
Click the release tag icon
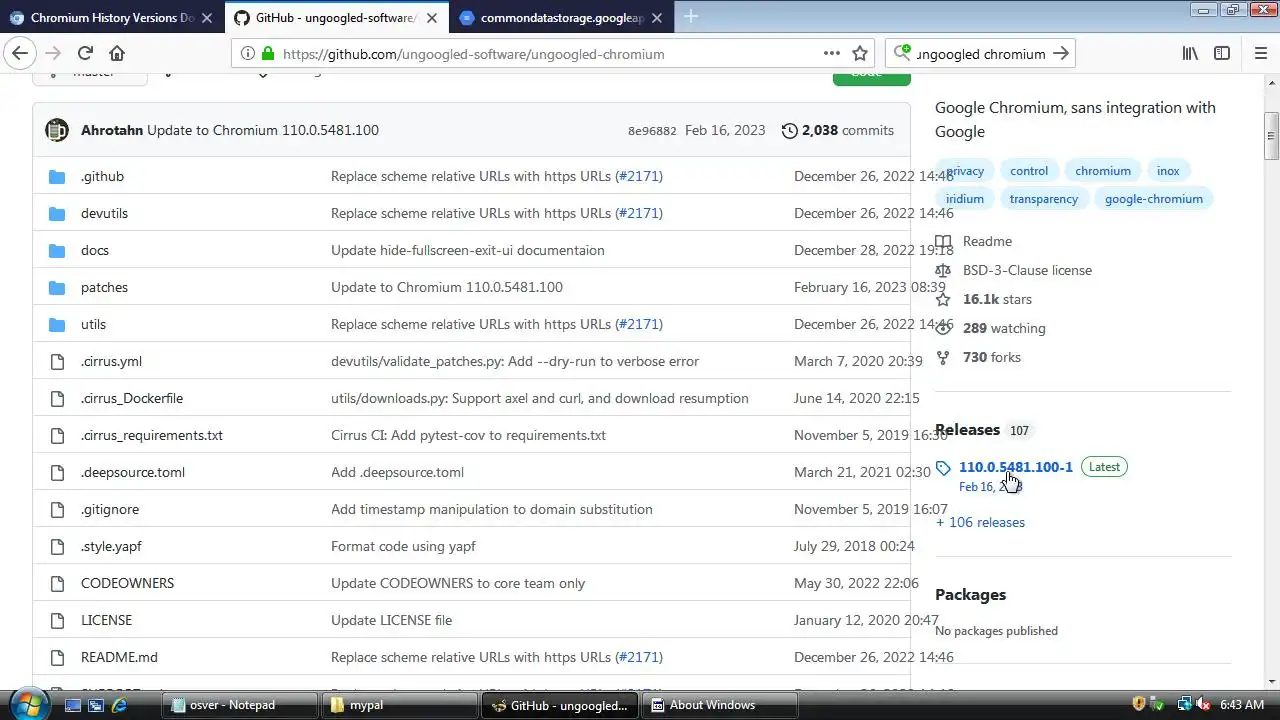(943, 468)
